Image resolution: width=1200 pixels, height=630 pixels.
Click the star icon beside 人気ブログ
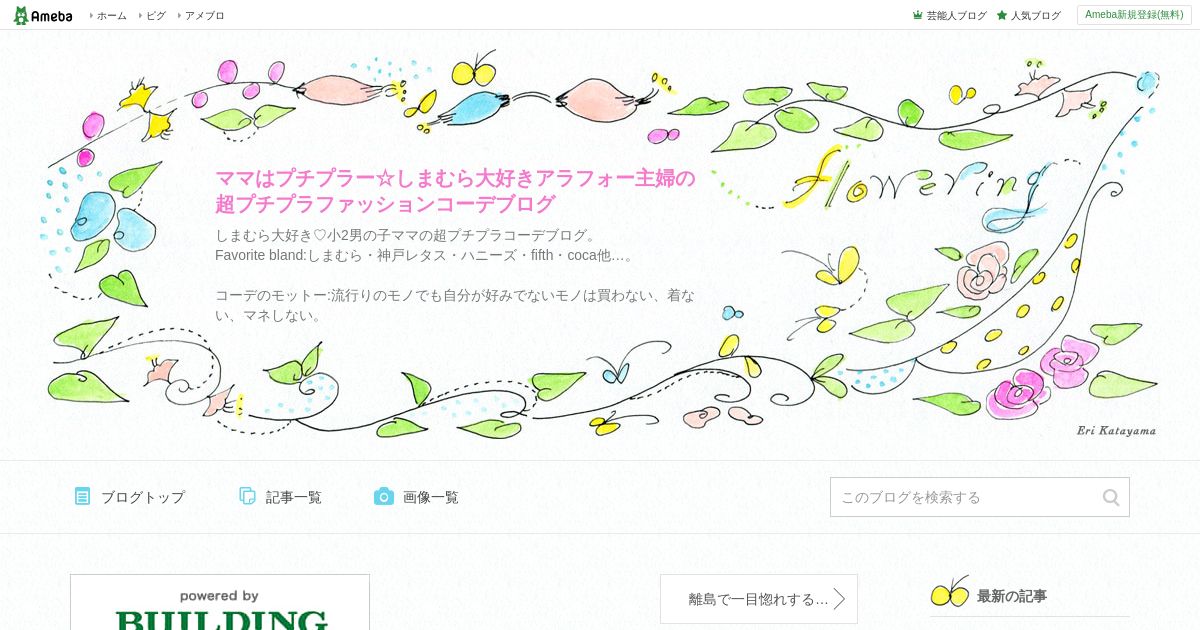[x=1002, y=15]
